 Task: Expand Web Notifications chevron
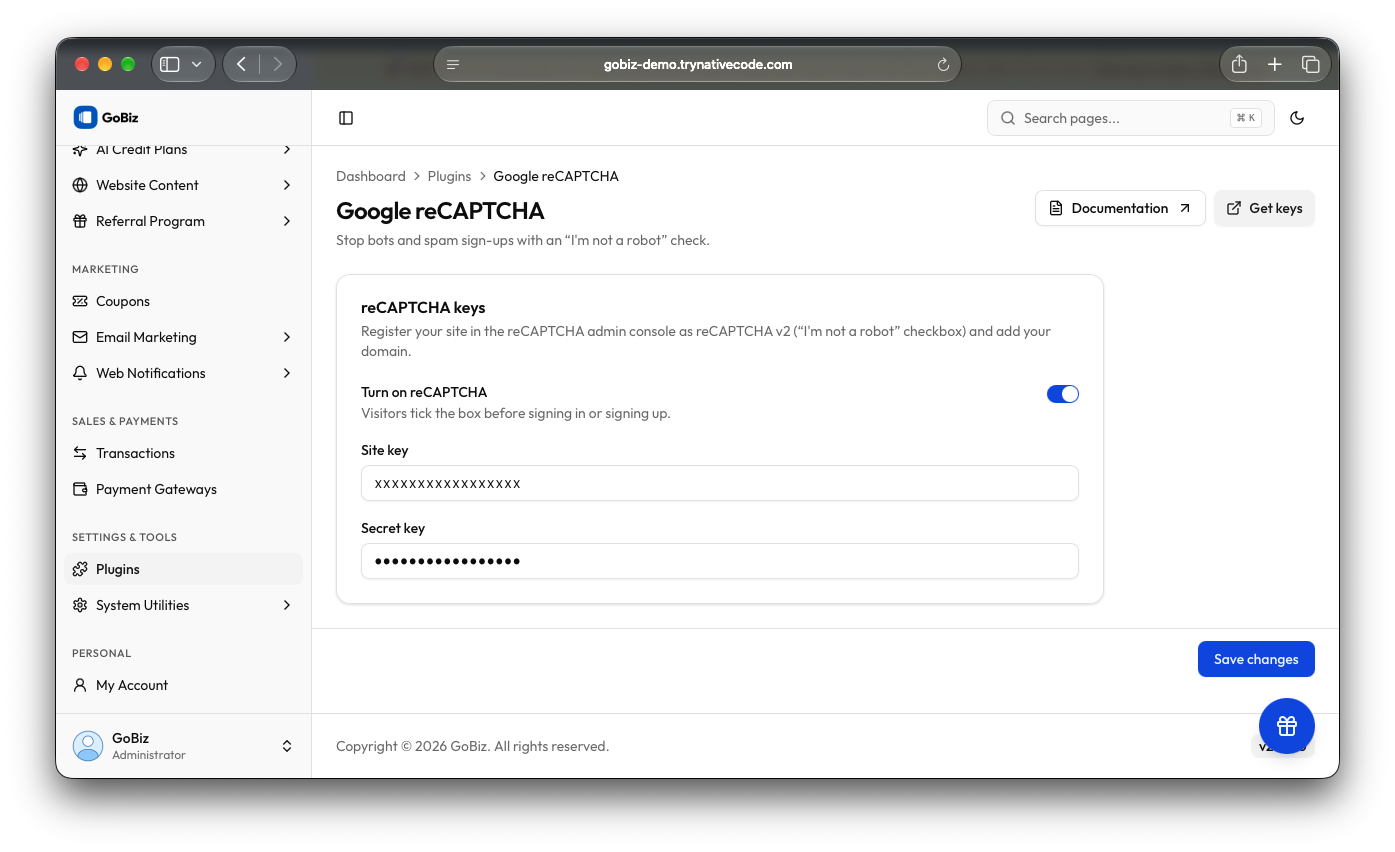(x=287, y=373)
